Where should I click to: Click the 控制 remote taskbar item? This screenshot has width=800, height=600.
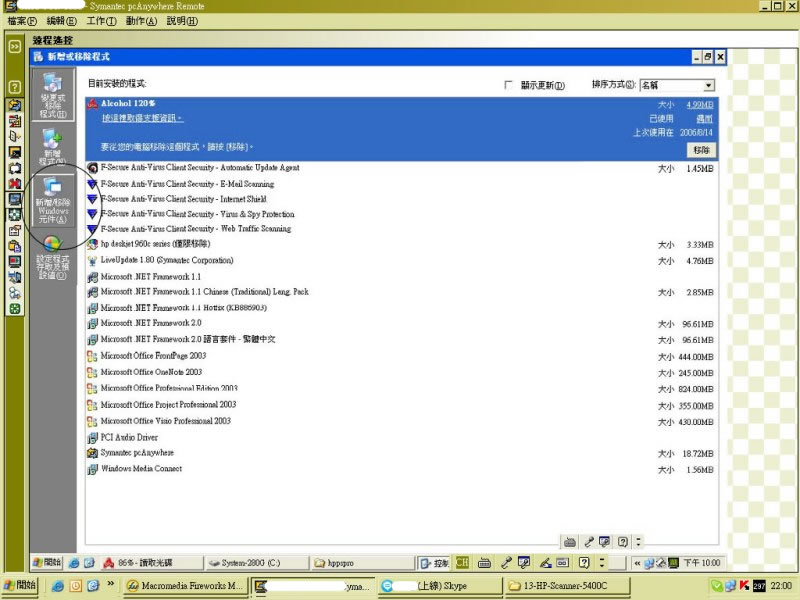coord(434,563)
